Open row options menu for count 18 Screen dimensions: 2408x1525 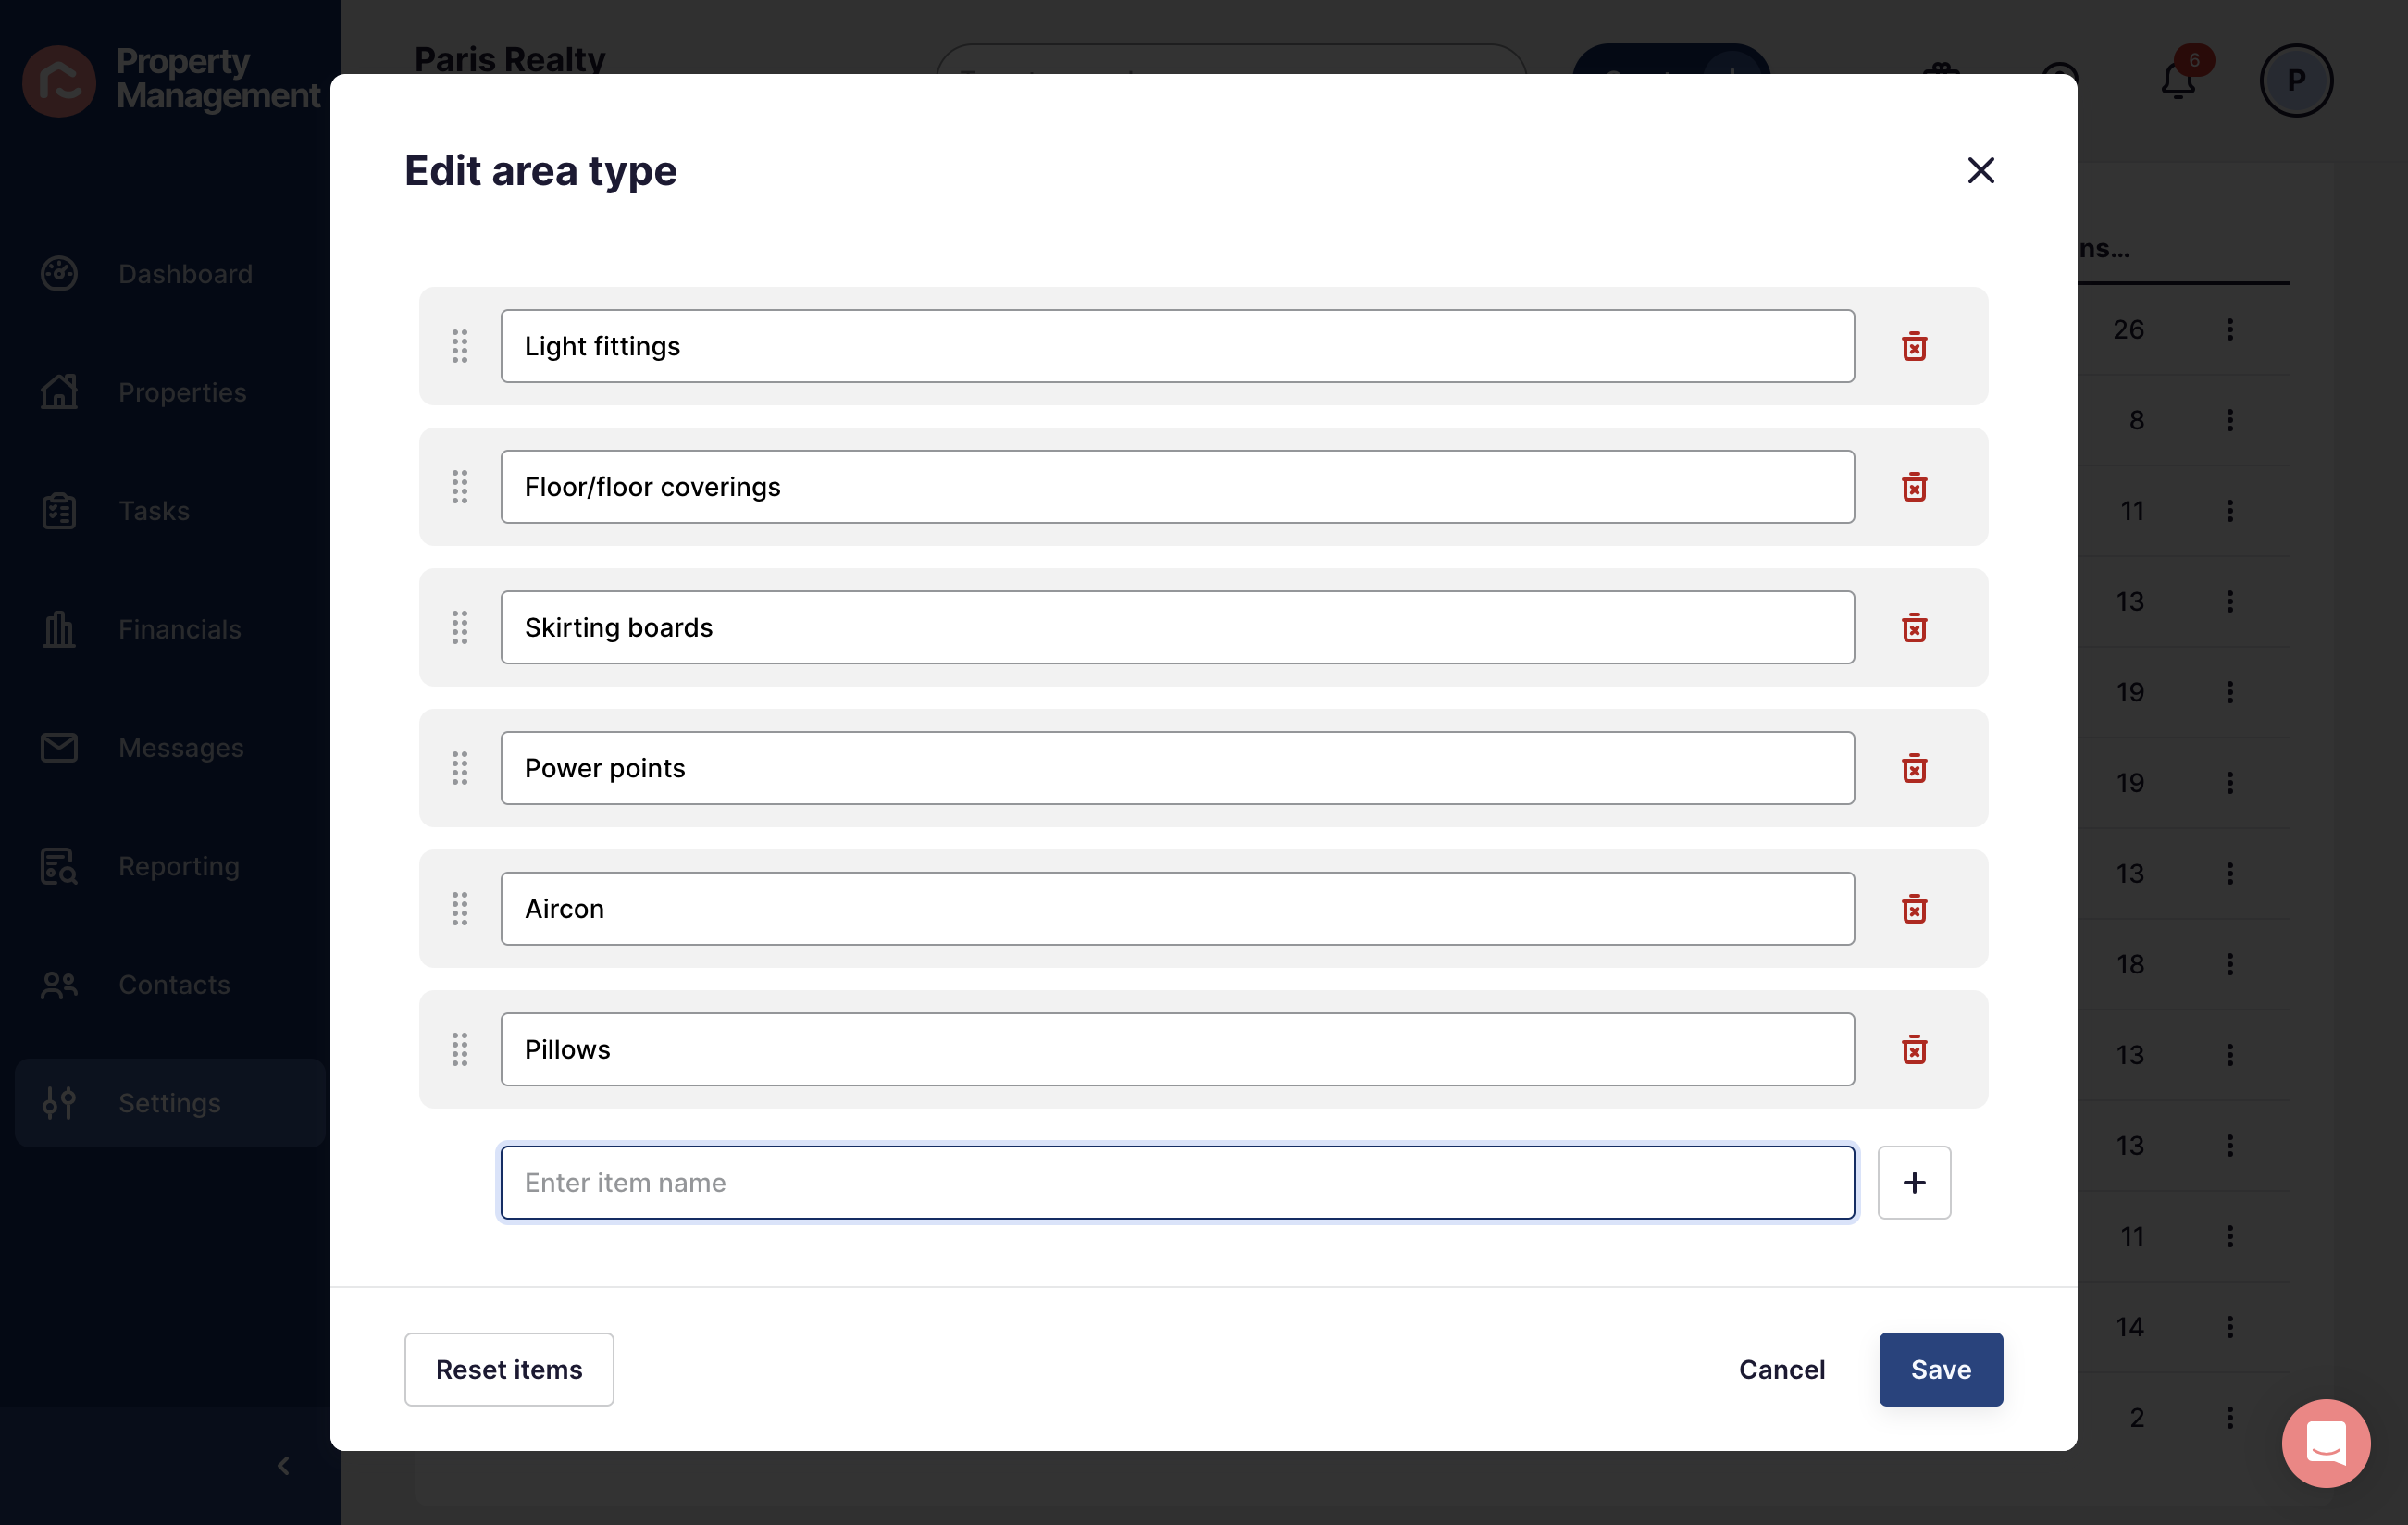(2230, 964)
